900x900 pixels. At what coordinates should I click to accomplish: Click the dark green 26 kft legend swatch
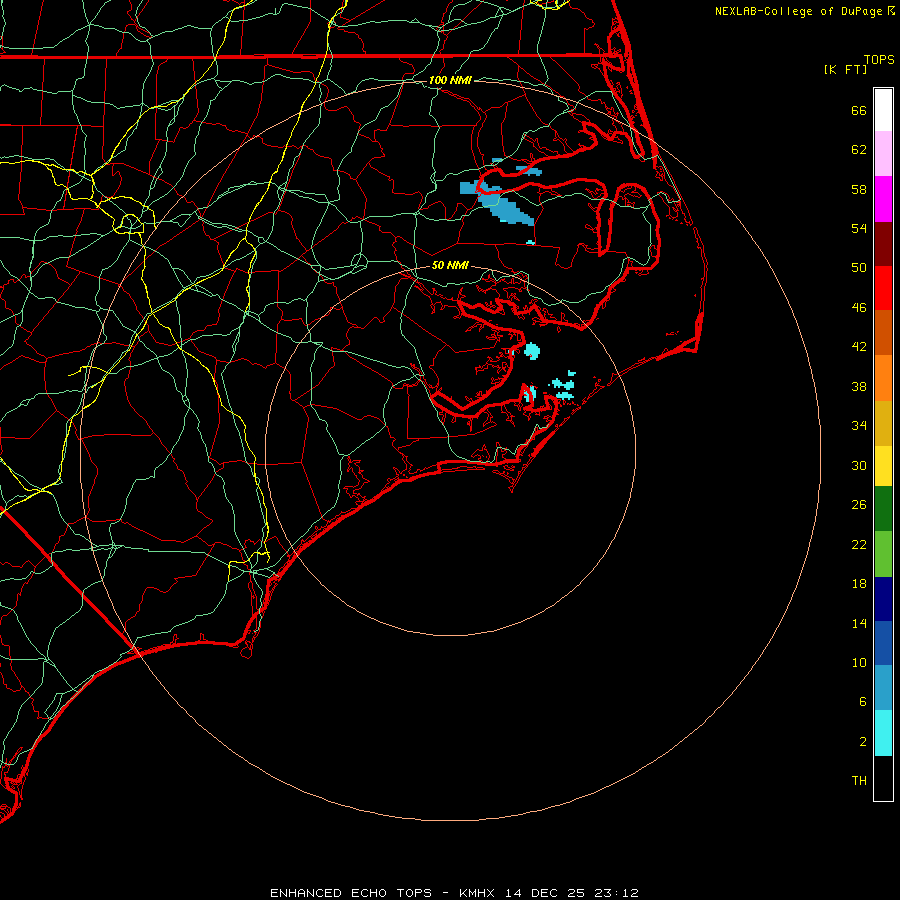pyautogui.click(x=883, y=508)
